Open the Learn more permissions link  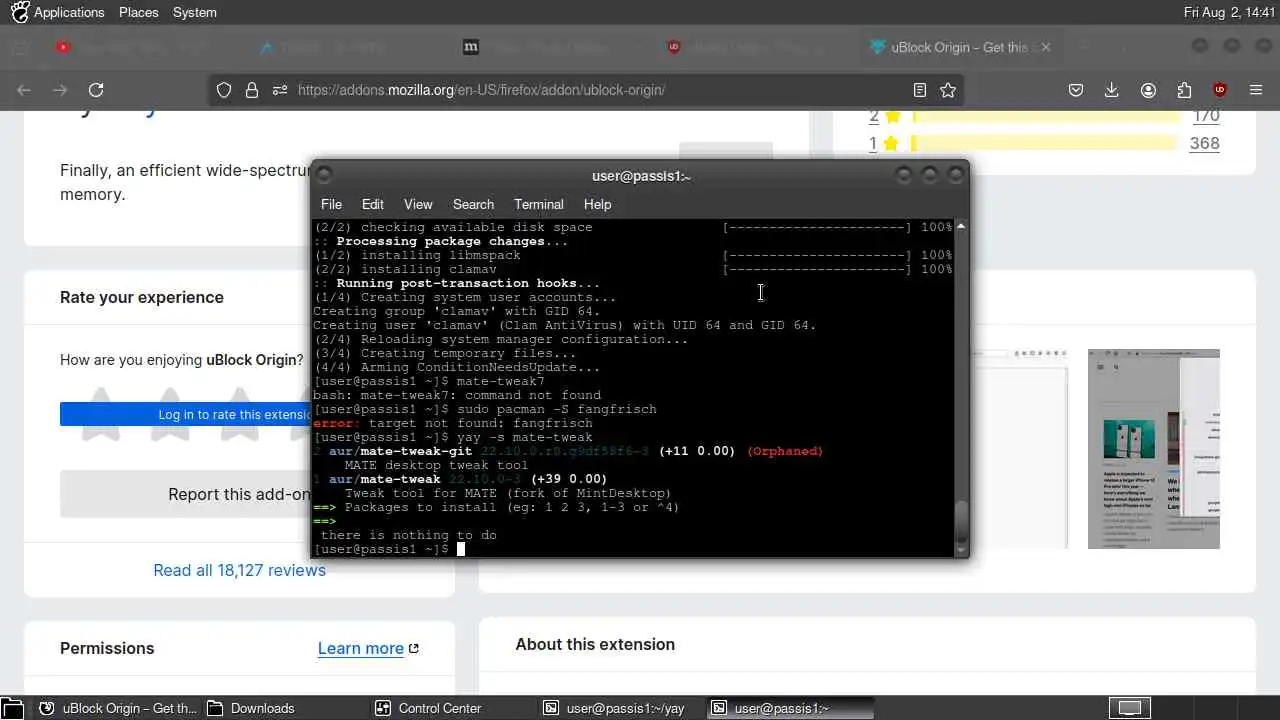368,648
